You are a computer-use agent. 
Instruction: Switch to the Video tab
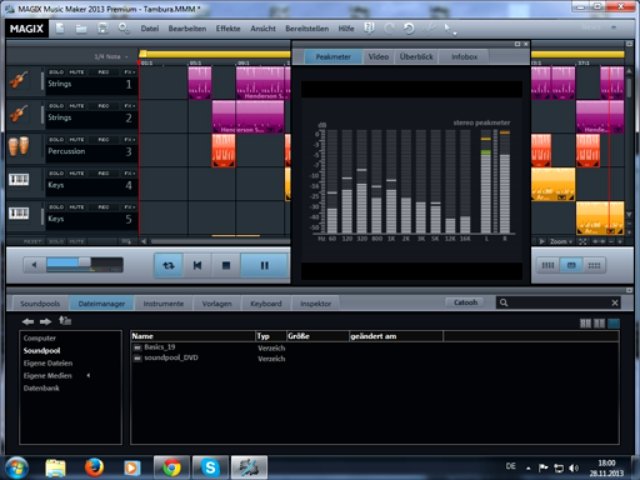click(x=378, y=57)
